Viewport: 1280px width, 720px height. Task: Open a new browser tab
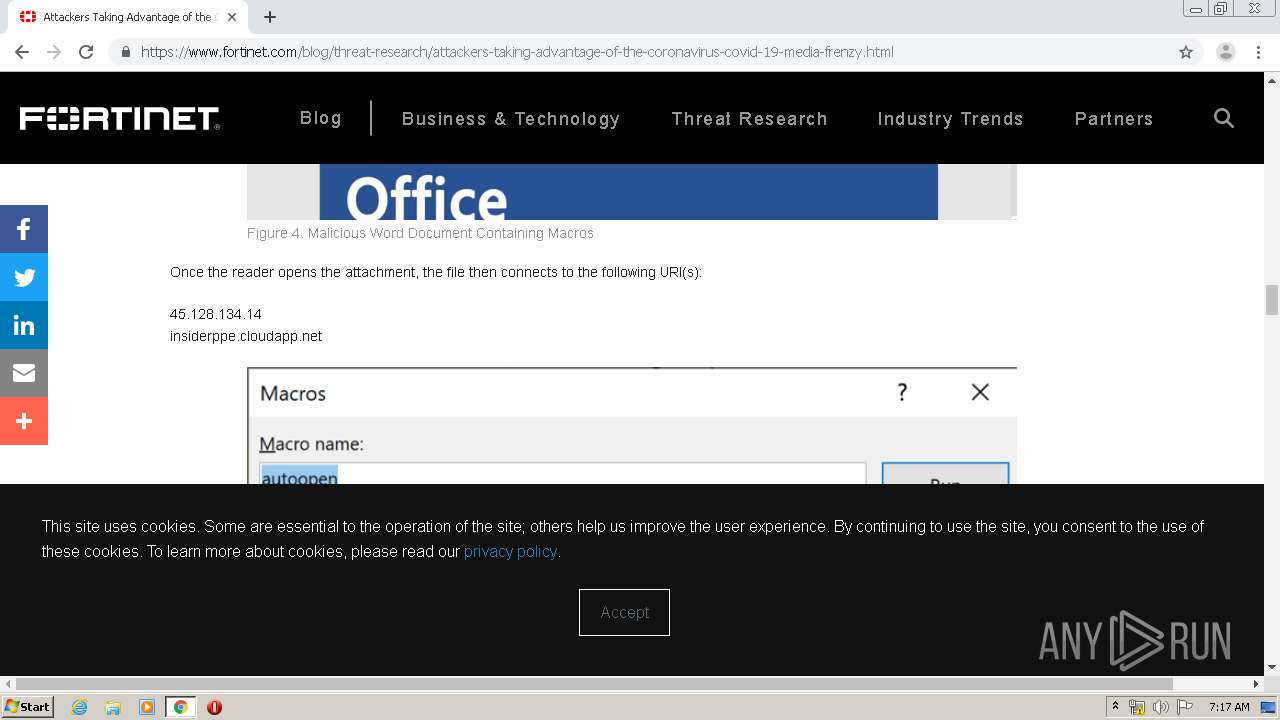pyautogui.click(x=270, y=17)
